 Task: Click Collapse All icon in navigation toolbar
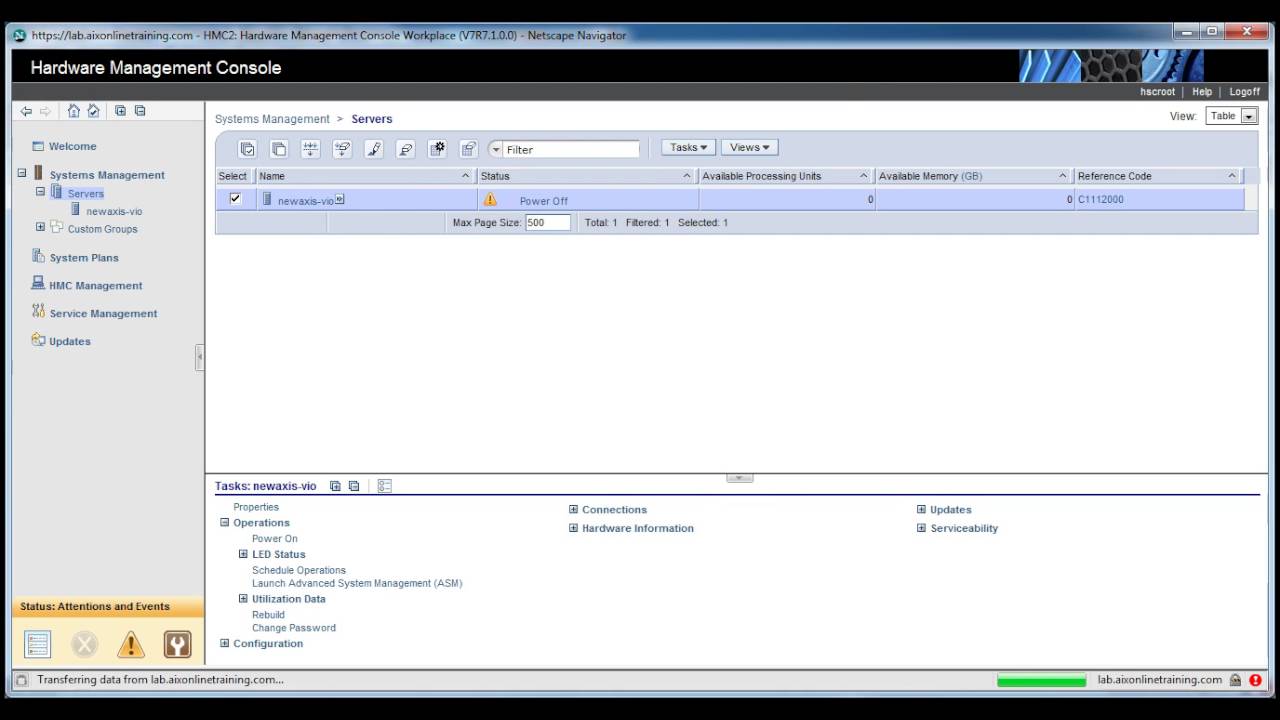point(140,111)
